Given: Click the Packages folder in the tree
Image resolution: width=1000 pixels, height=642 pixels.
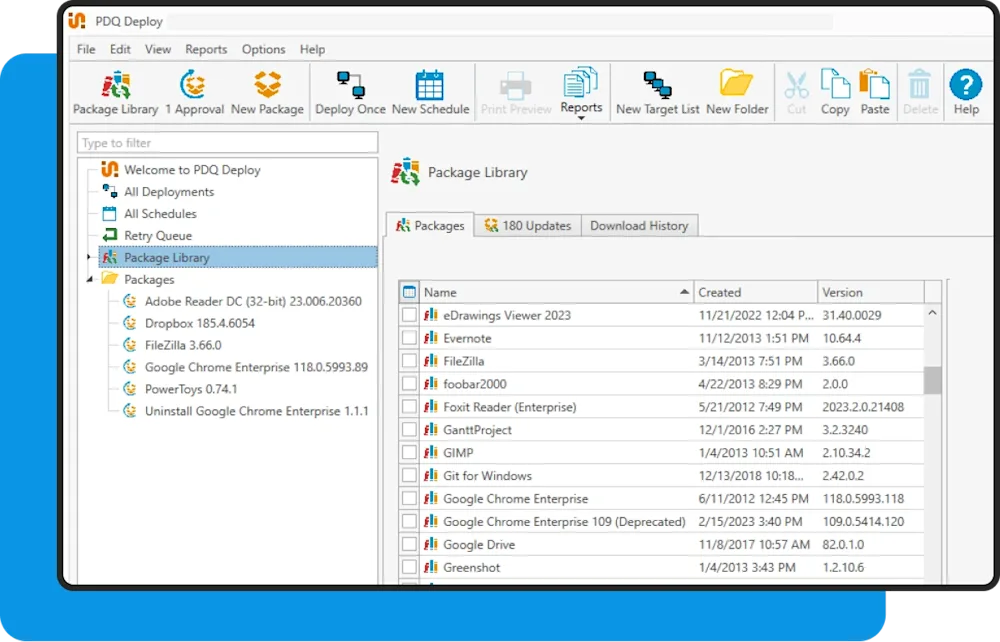Looking at the screenshot, I should (x=138, y=279).
